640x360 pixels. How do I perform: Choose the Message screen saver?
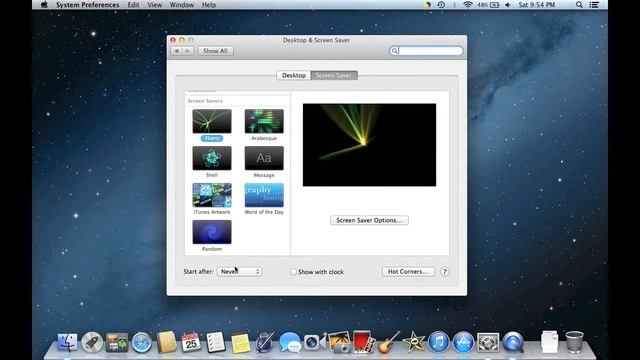tap(264, 158)
